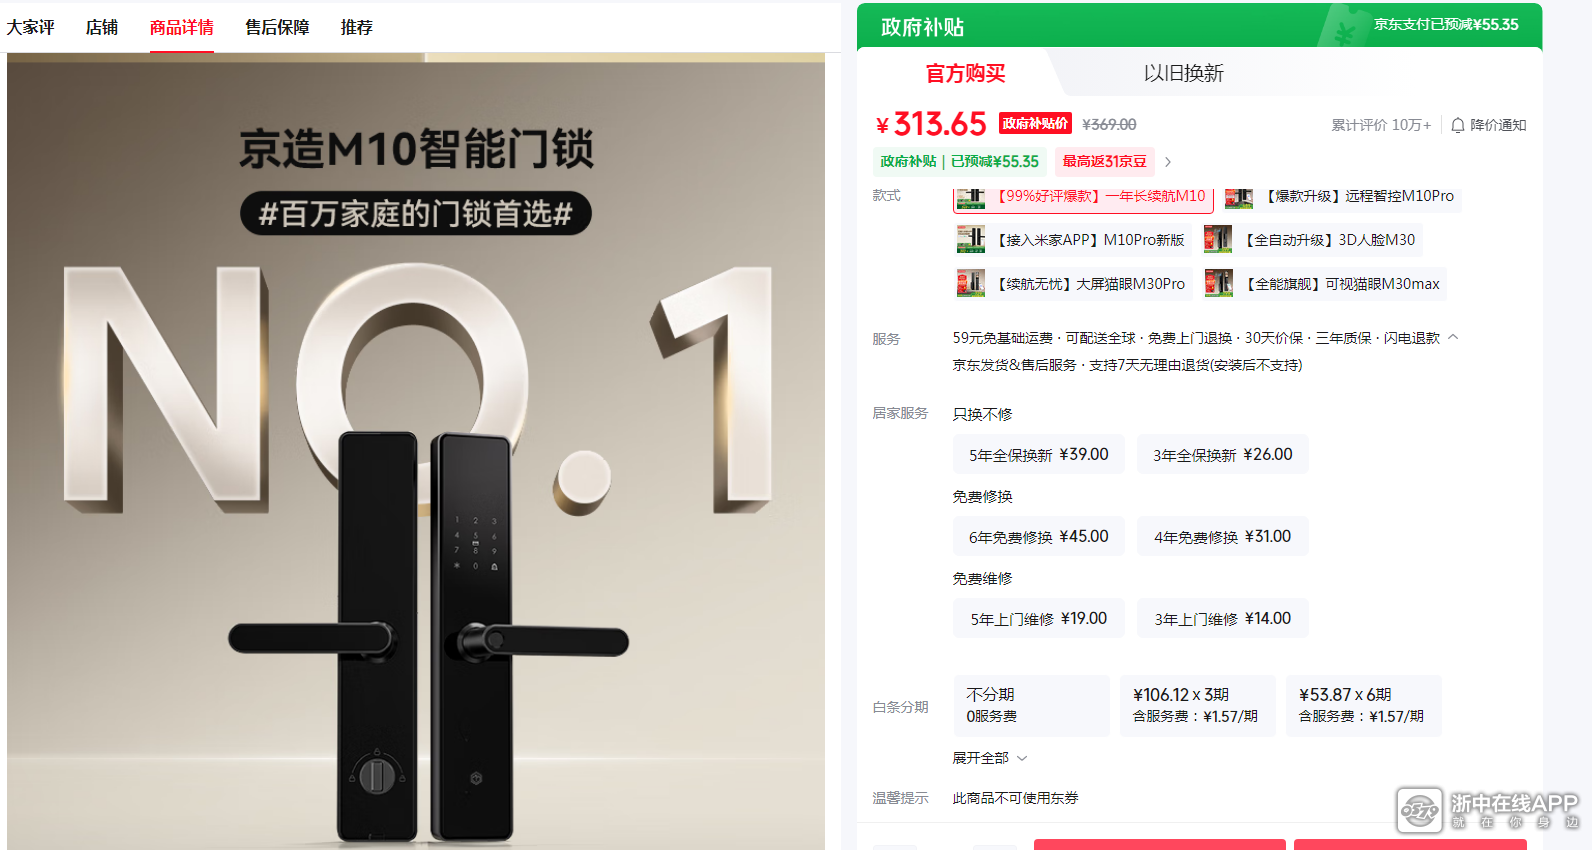Switch to 以旧换新 tab

[x=1184, y=73]
